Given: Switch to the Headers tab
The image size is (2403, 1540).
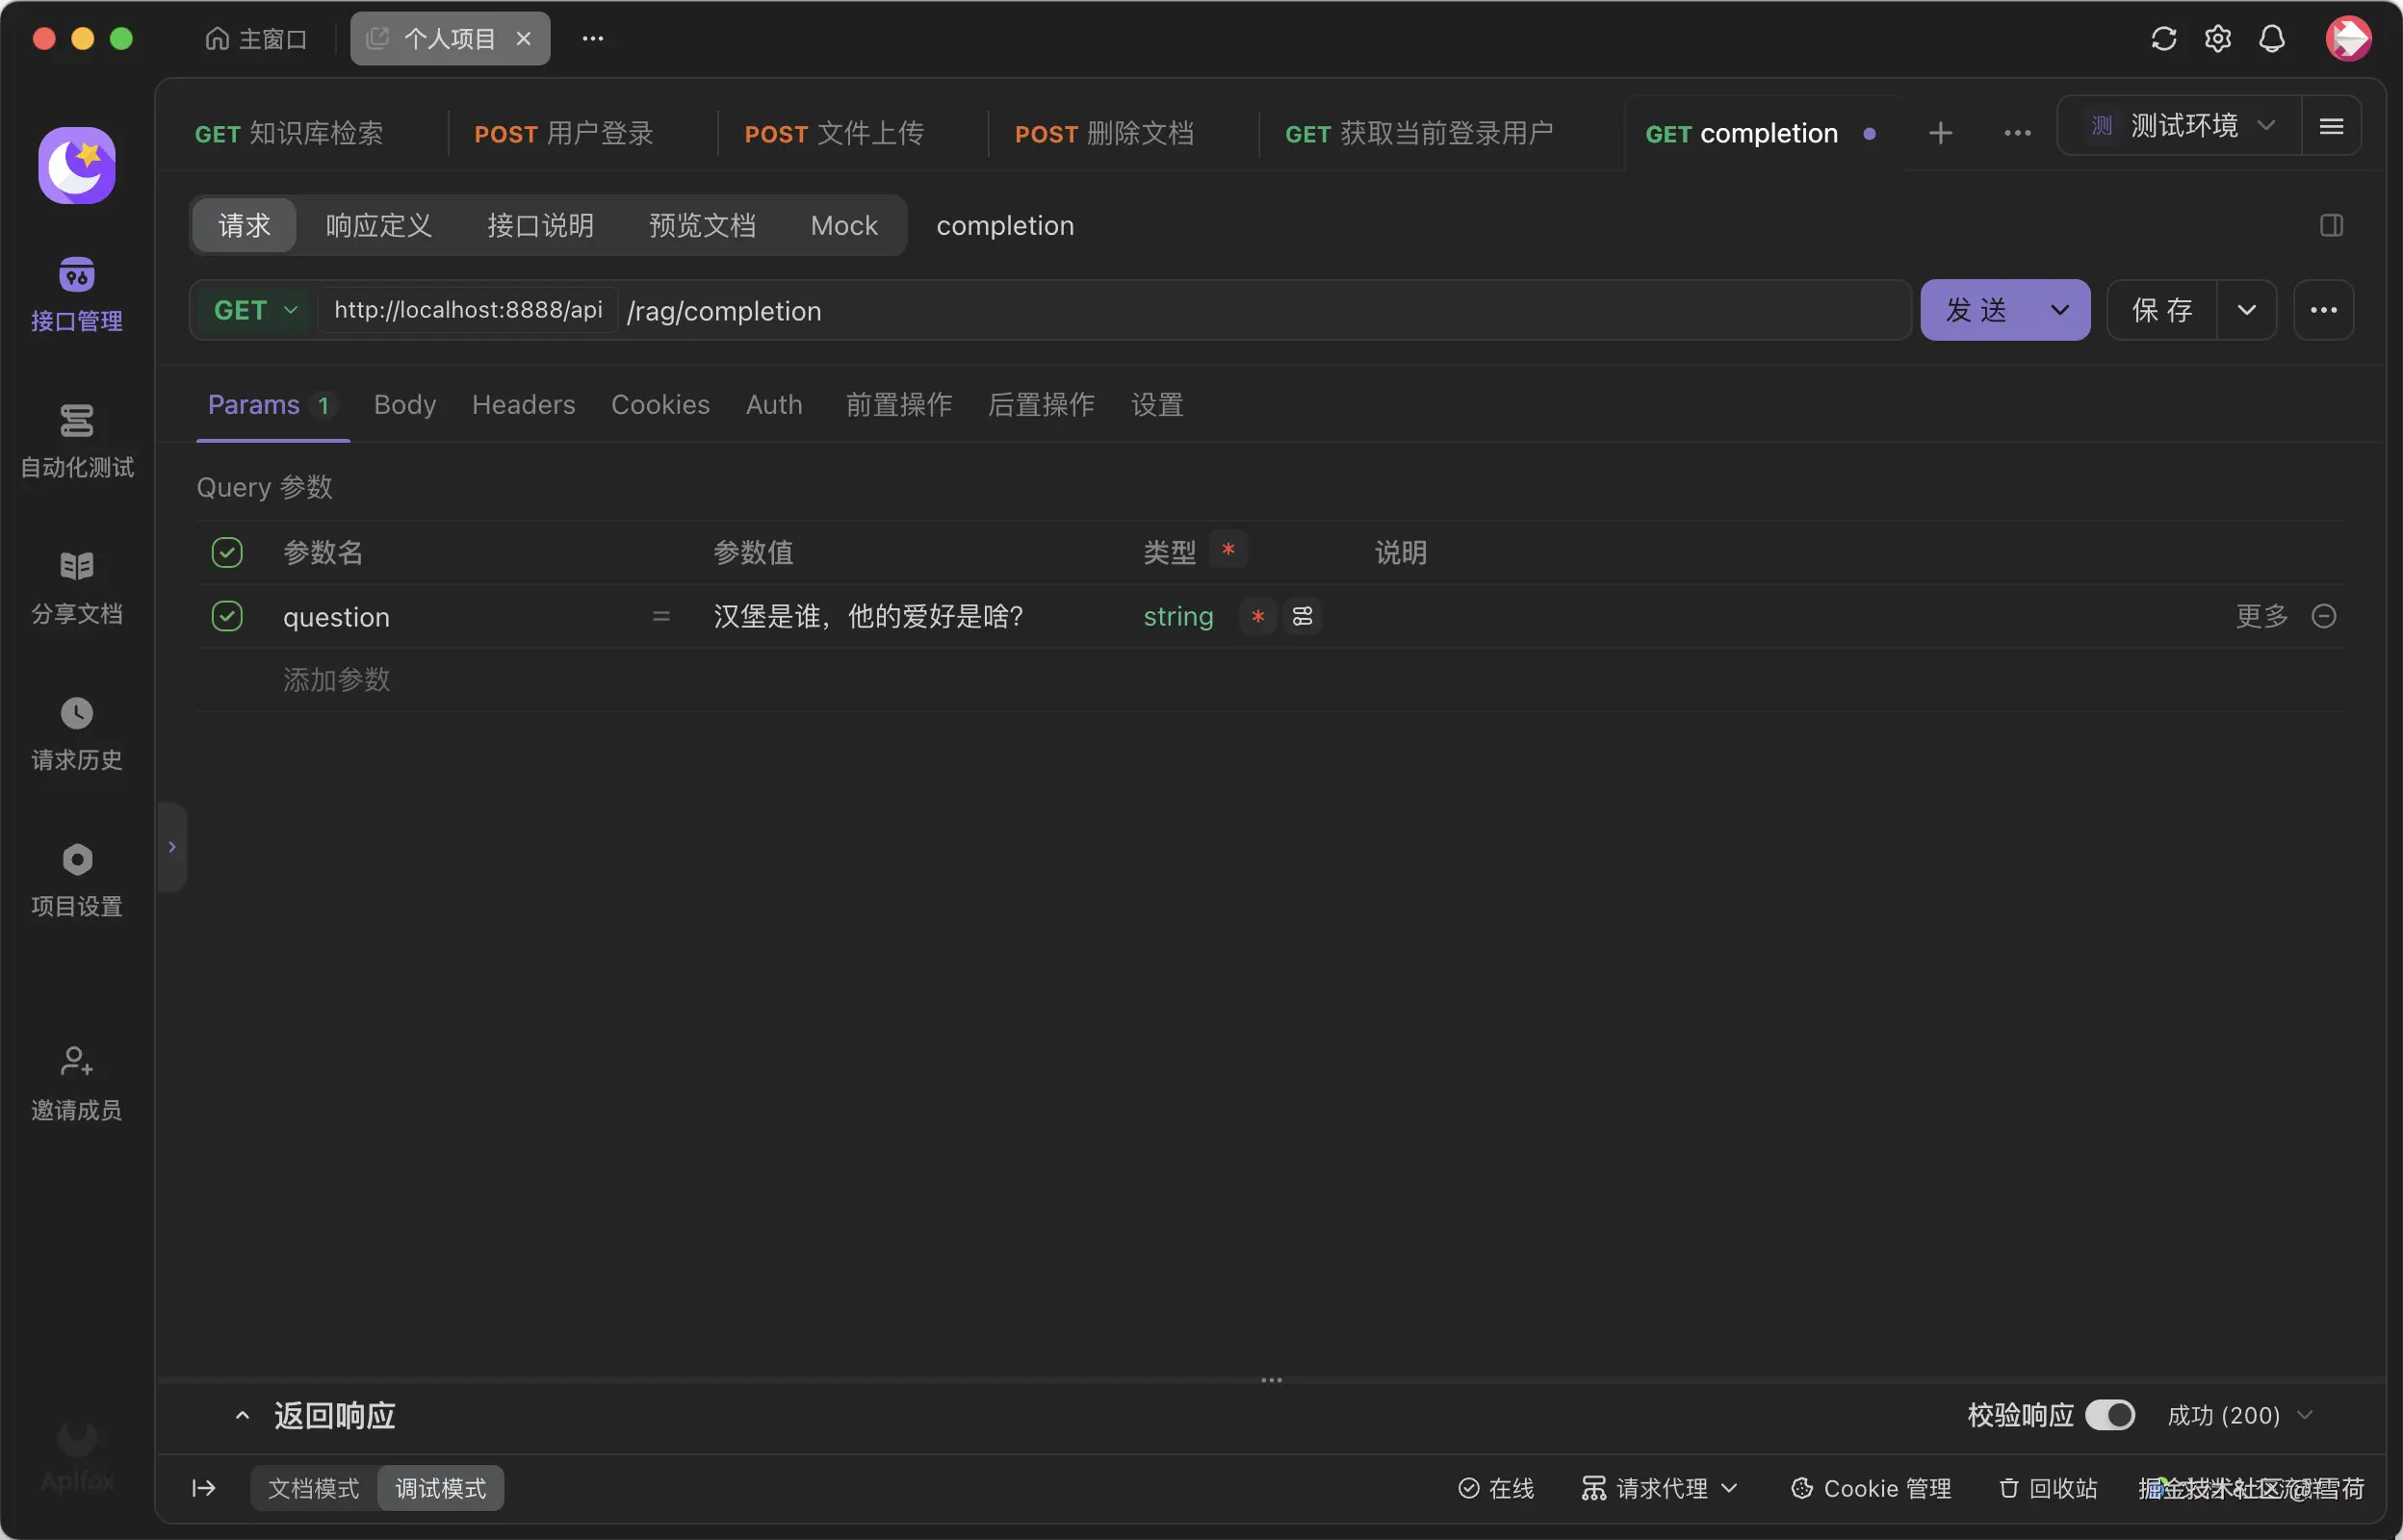Looking at the screenshot, I should coord(523,405).
